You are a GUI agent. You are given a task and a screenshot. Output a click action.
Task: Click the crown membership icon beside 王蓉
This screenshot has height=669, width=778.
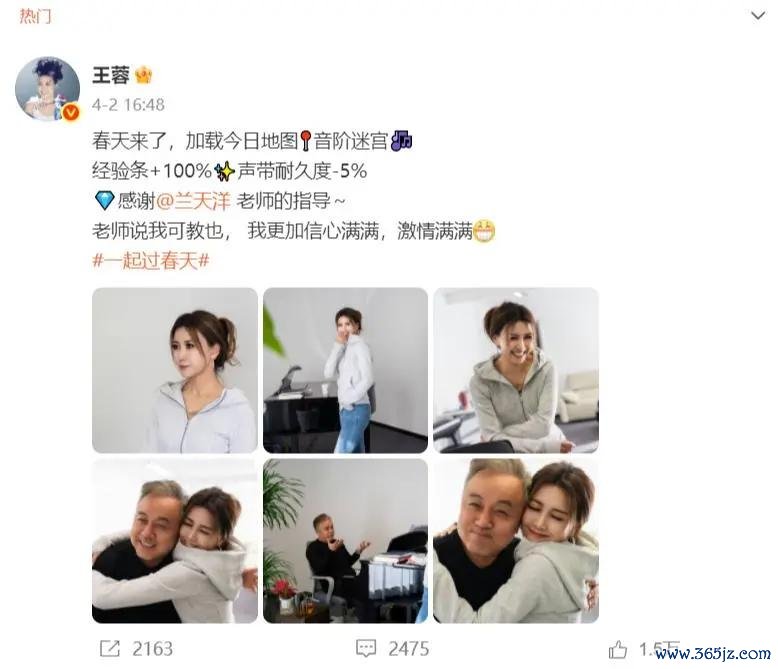(x=143, y=75)
